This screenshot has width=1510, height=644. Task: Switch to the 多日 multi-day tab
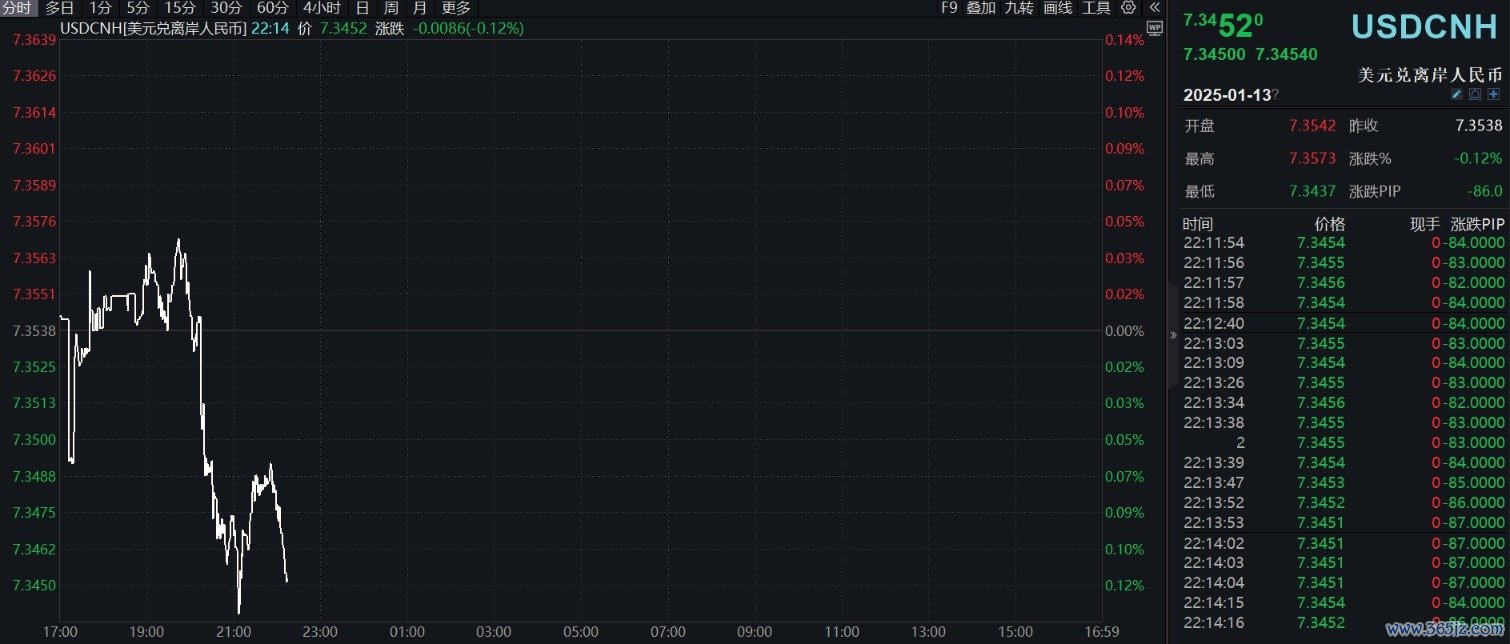(59, 8)
